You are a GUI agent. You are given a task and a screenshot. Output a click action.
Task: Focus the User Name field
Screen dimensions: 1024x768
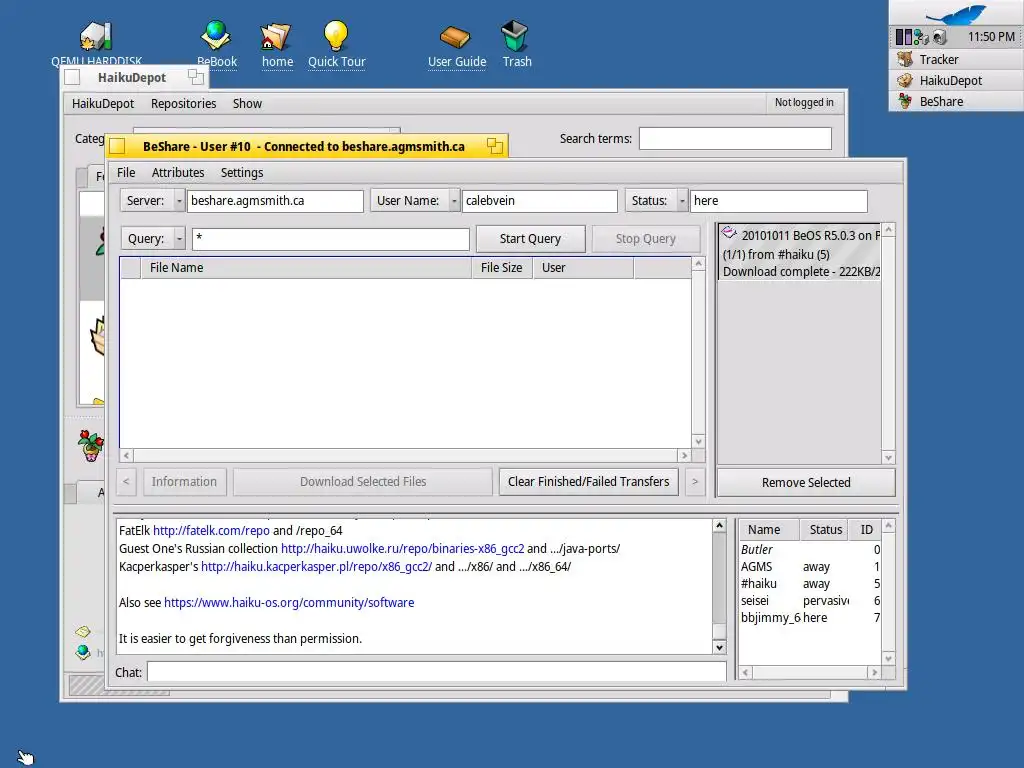point(539,200)
